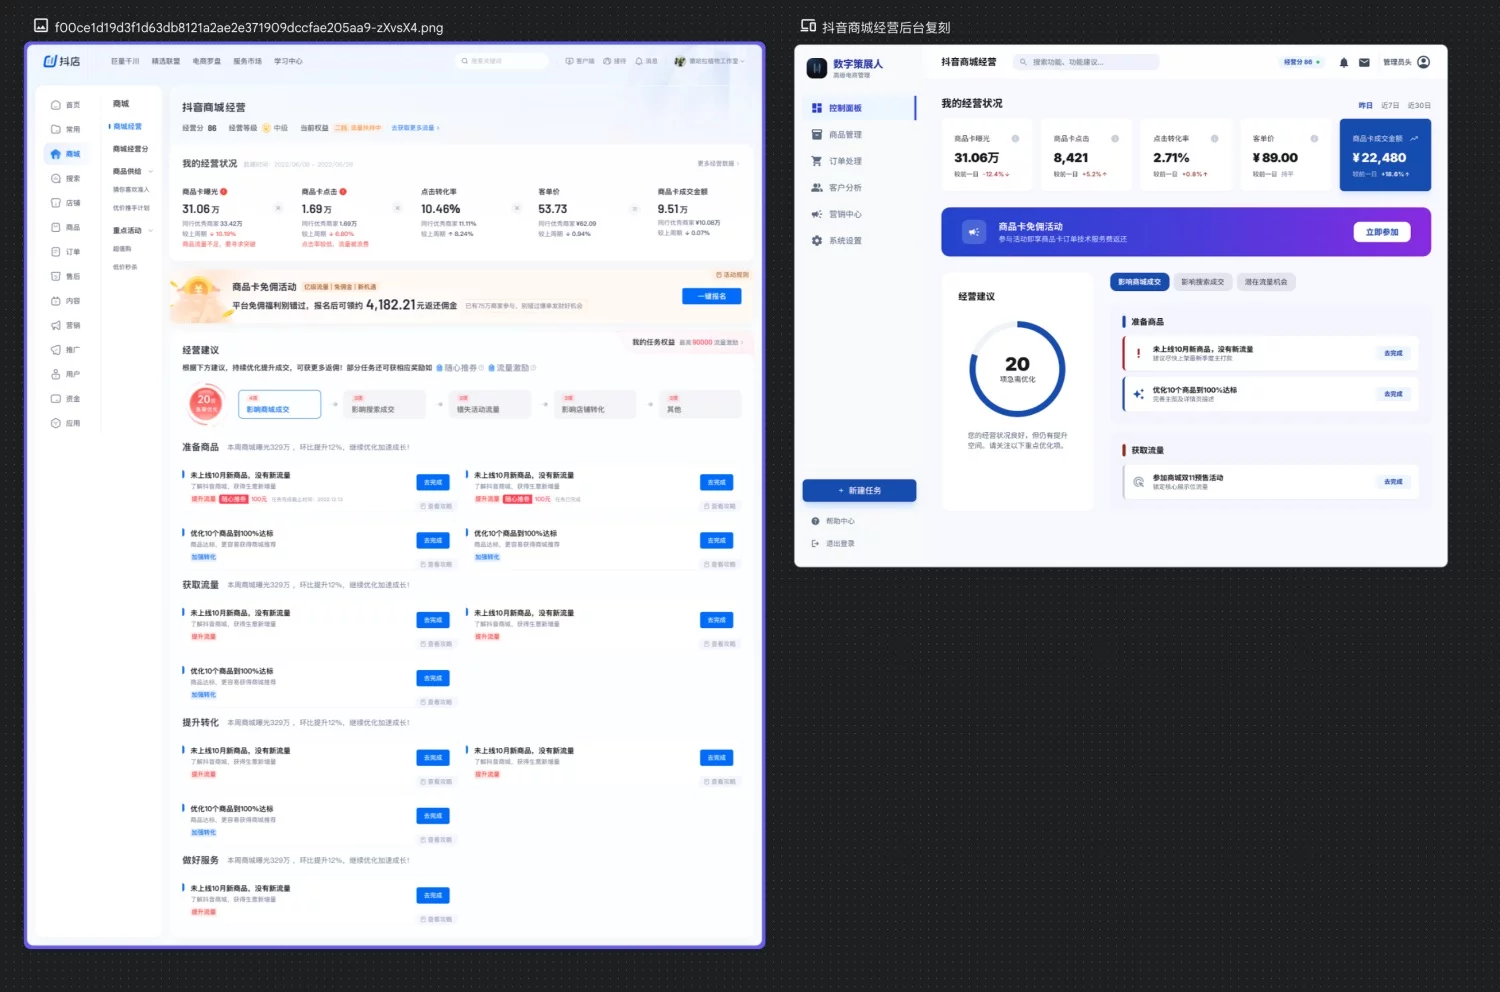Click the 抖店 logo at top left
1500x992 pixels.
(x=61, y=61)
